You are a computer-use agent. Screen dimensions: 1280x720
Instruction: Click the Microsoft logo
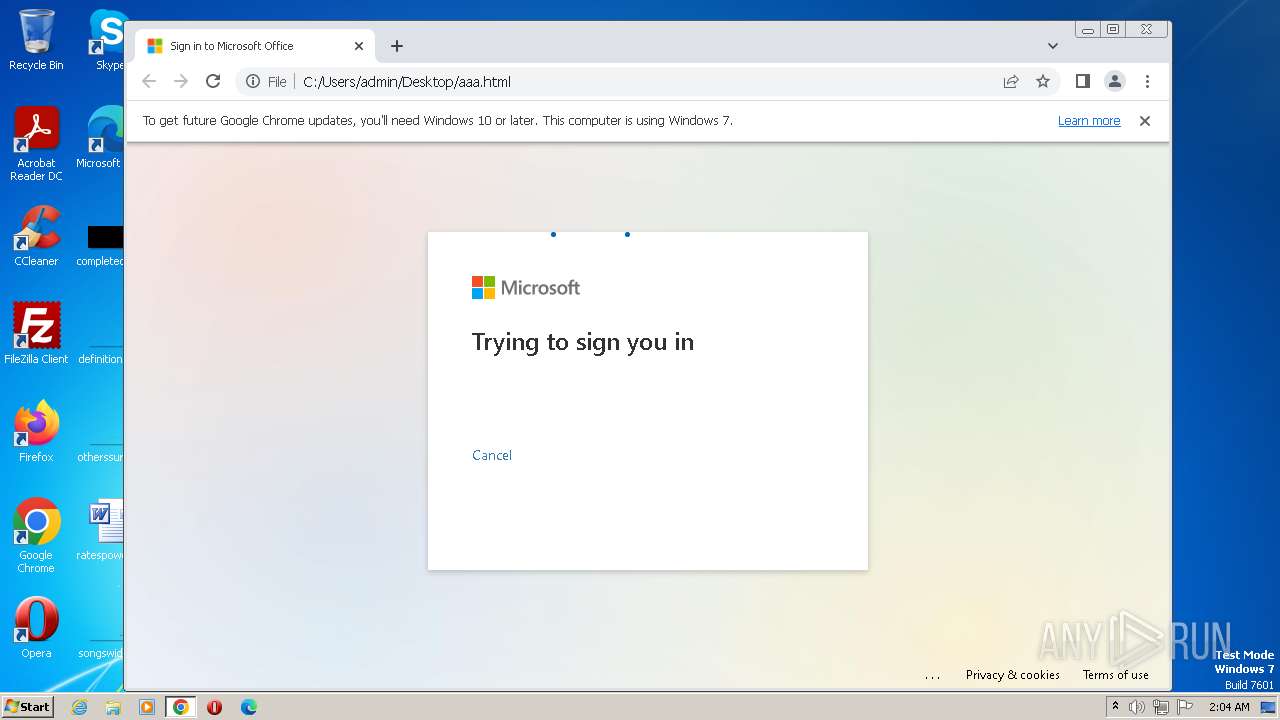click(x=526, y=288)
